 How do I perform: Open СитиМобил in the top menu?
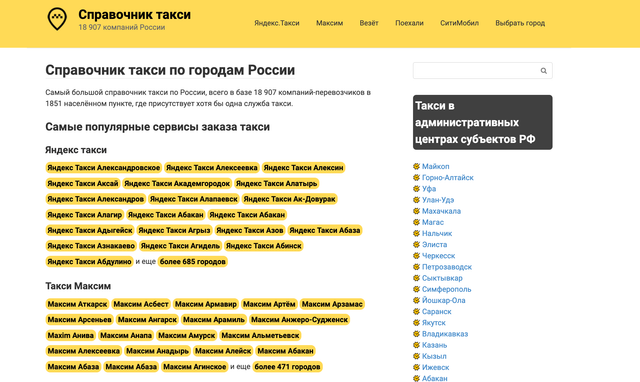click(459, 23)
